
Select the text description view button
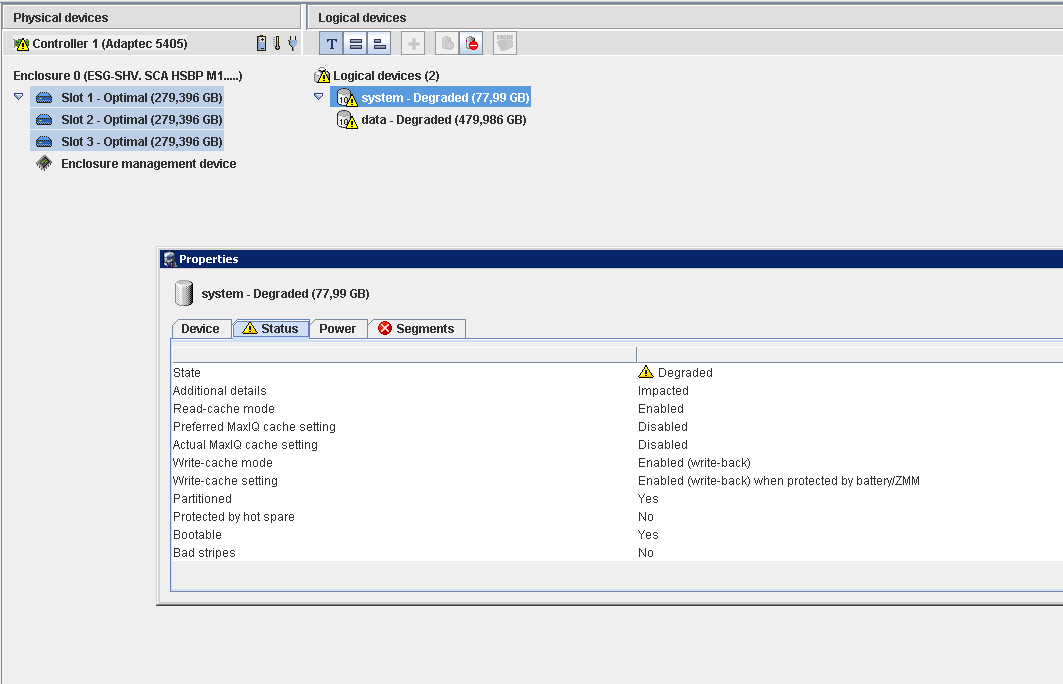332,44
